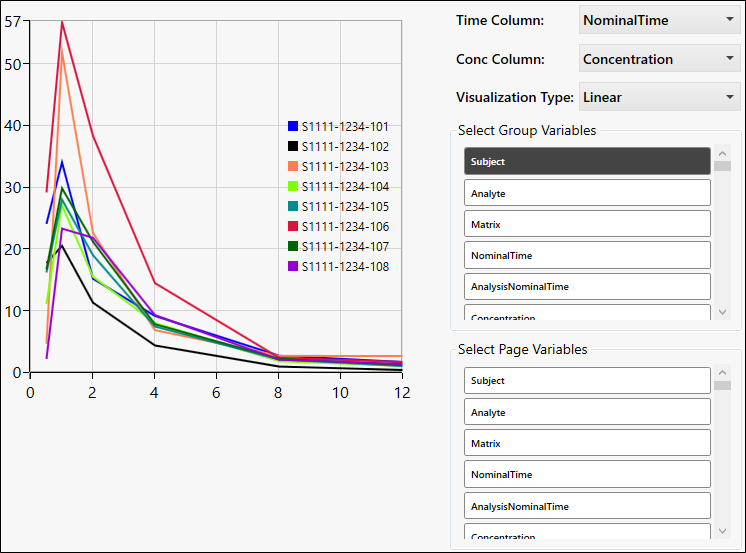Open the Time Column dropdown
The height and width of the screenshot is (553, 746).
point(659,20)
